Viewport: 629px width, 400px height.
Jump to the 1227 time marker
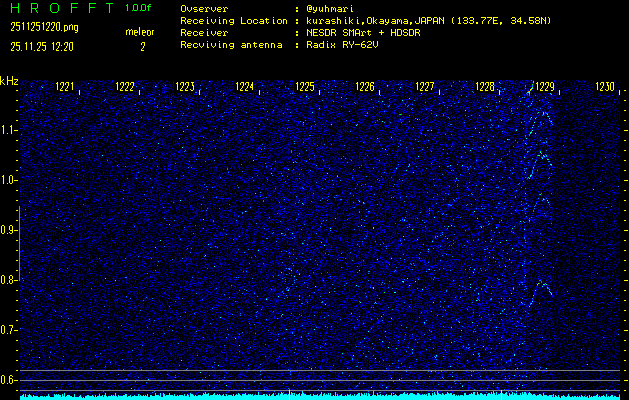pos(425,87)
